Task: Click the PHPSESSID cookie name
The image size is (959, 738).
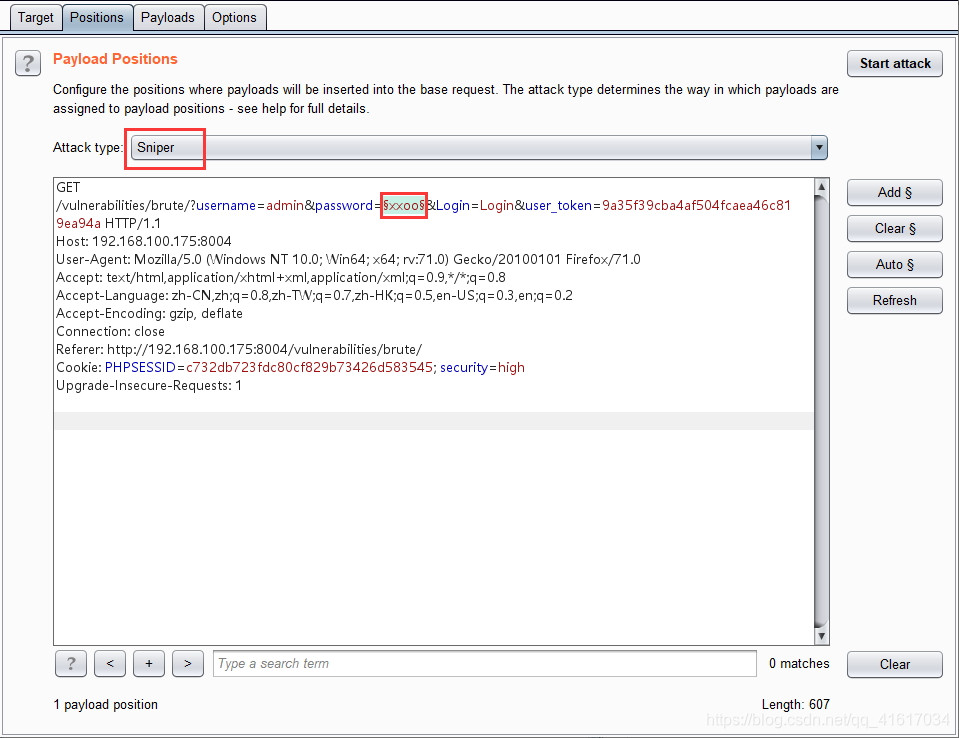Action: point(140,367)
